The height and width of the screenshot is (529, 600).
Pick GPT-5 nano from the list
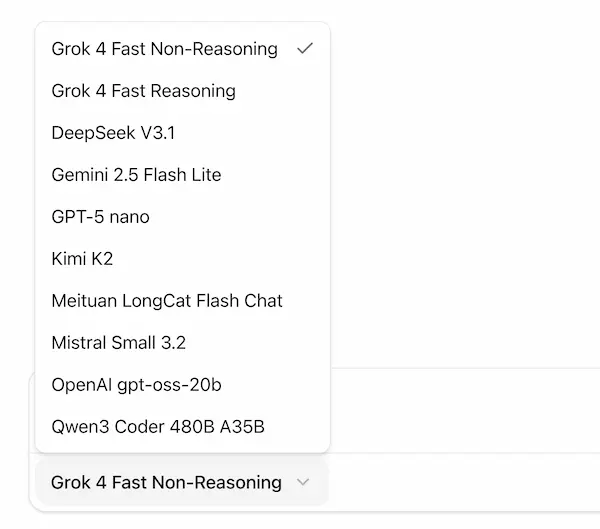(x=183, y=217)
